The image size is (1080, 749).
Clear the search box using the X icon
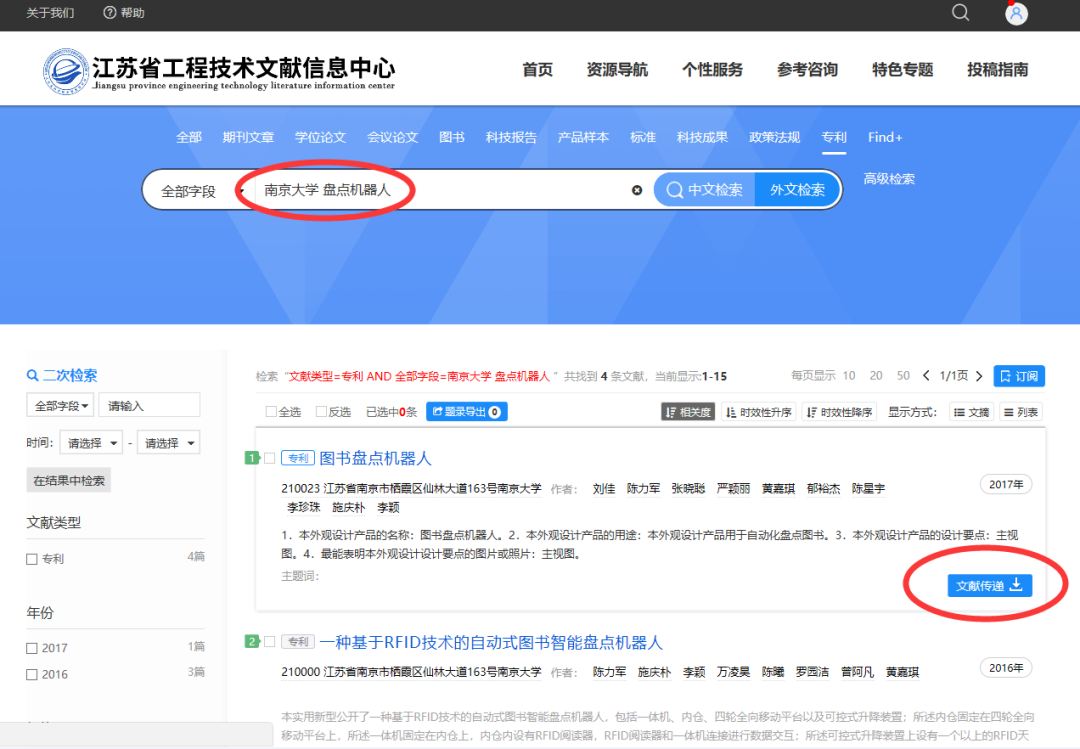coord(637,190)
